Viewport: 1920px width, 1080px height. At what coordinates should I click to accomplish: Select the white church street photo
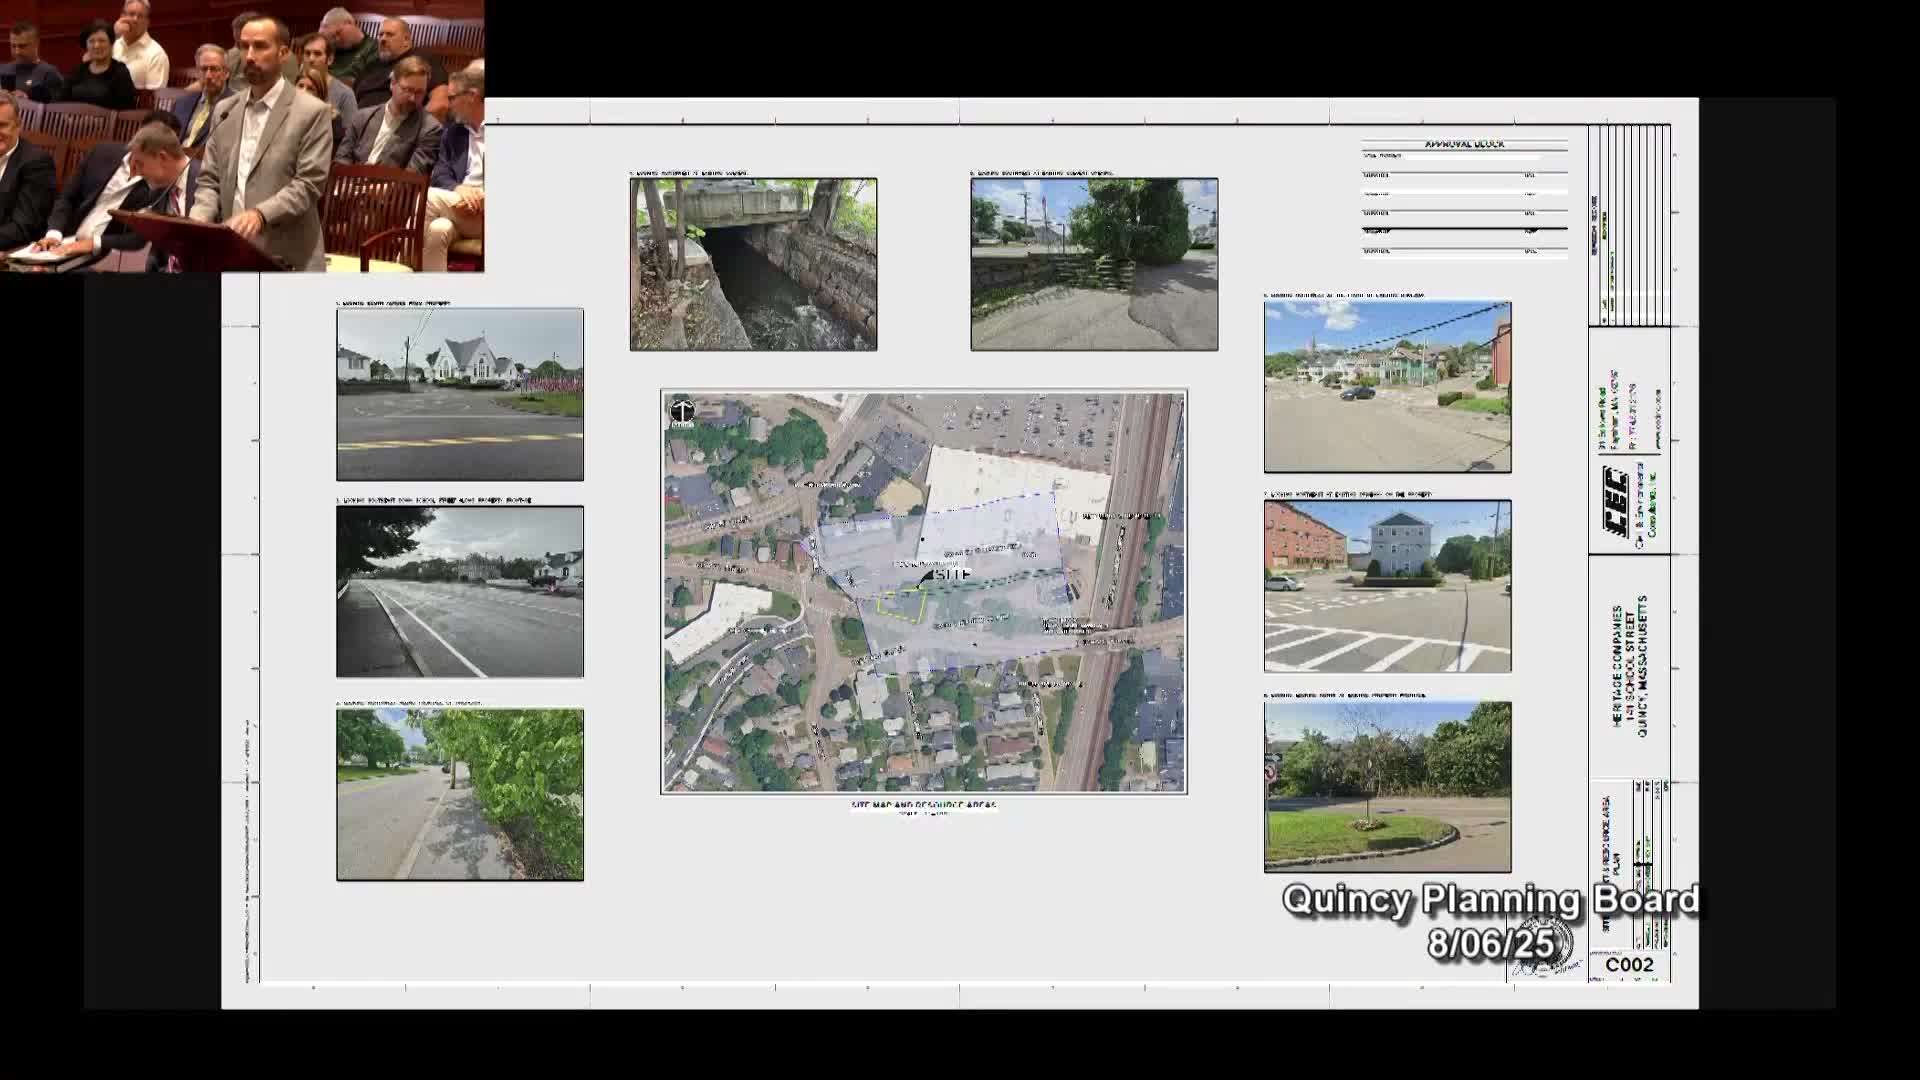point(460,394)
